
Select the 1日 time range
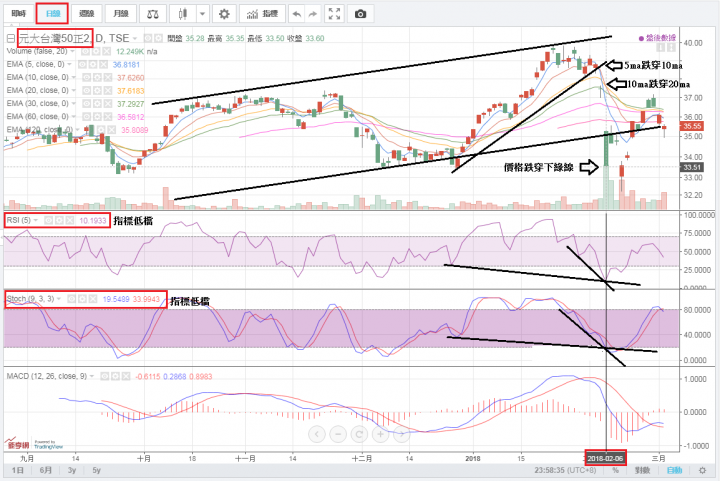click(x=17, y=470)
